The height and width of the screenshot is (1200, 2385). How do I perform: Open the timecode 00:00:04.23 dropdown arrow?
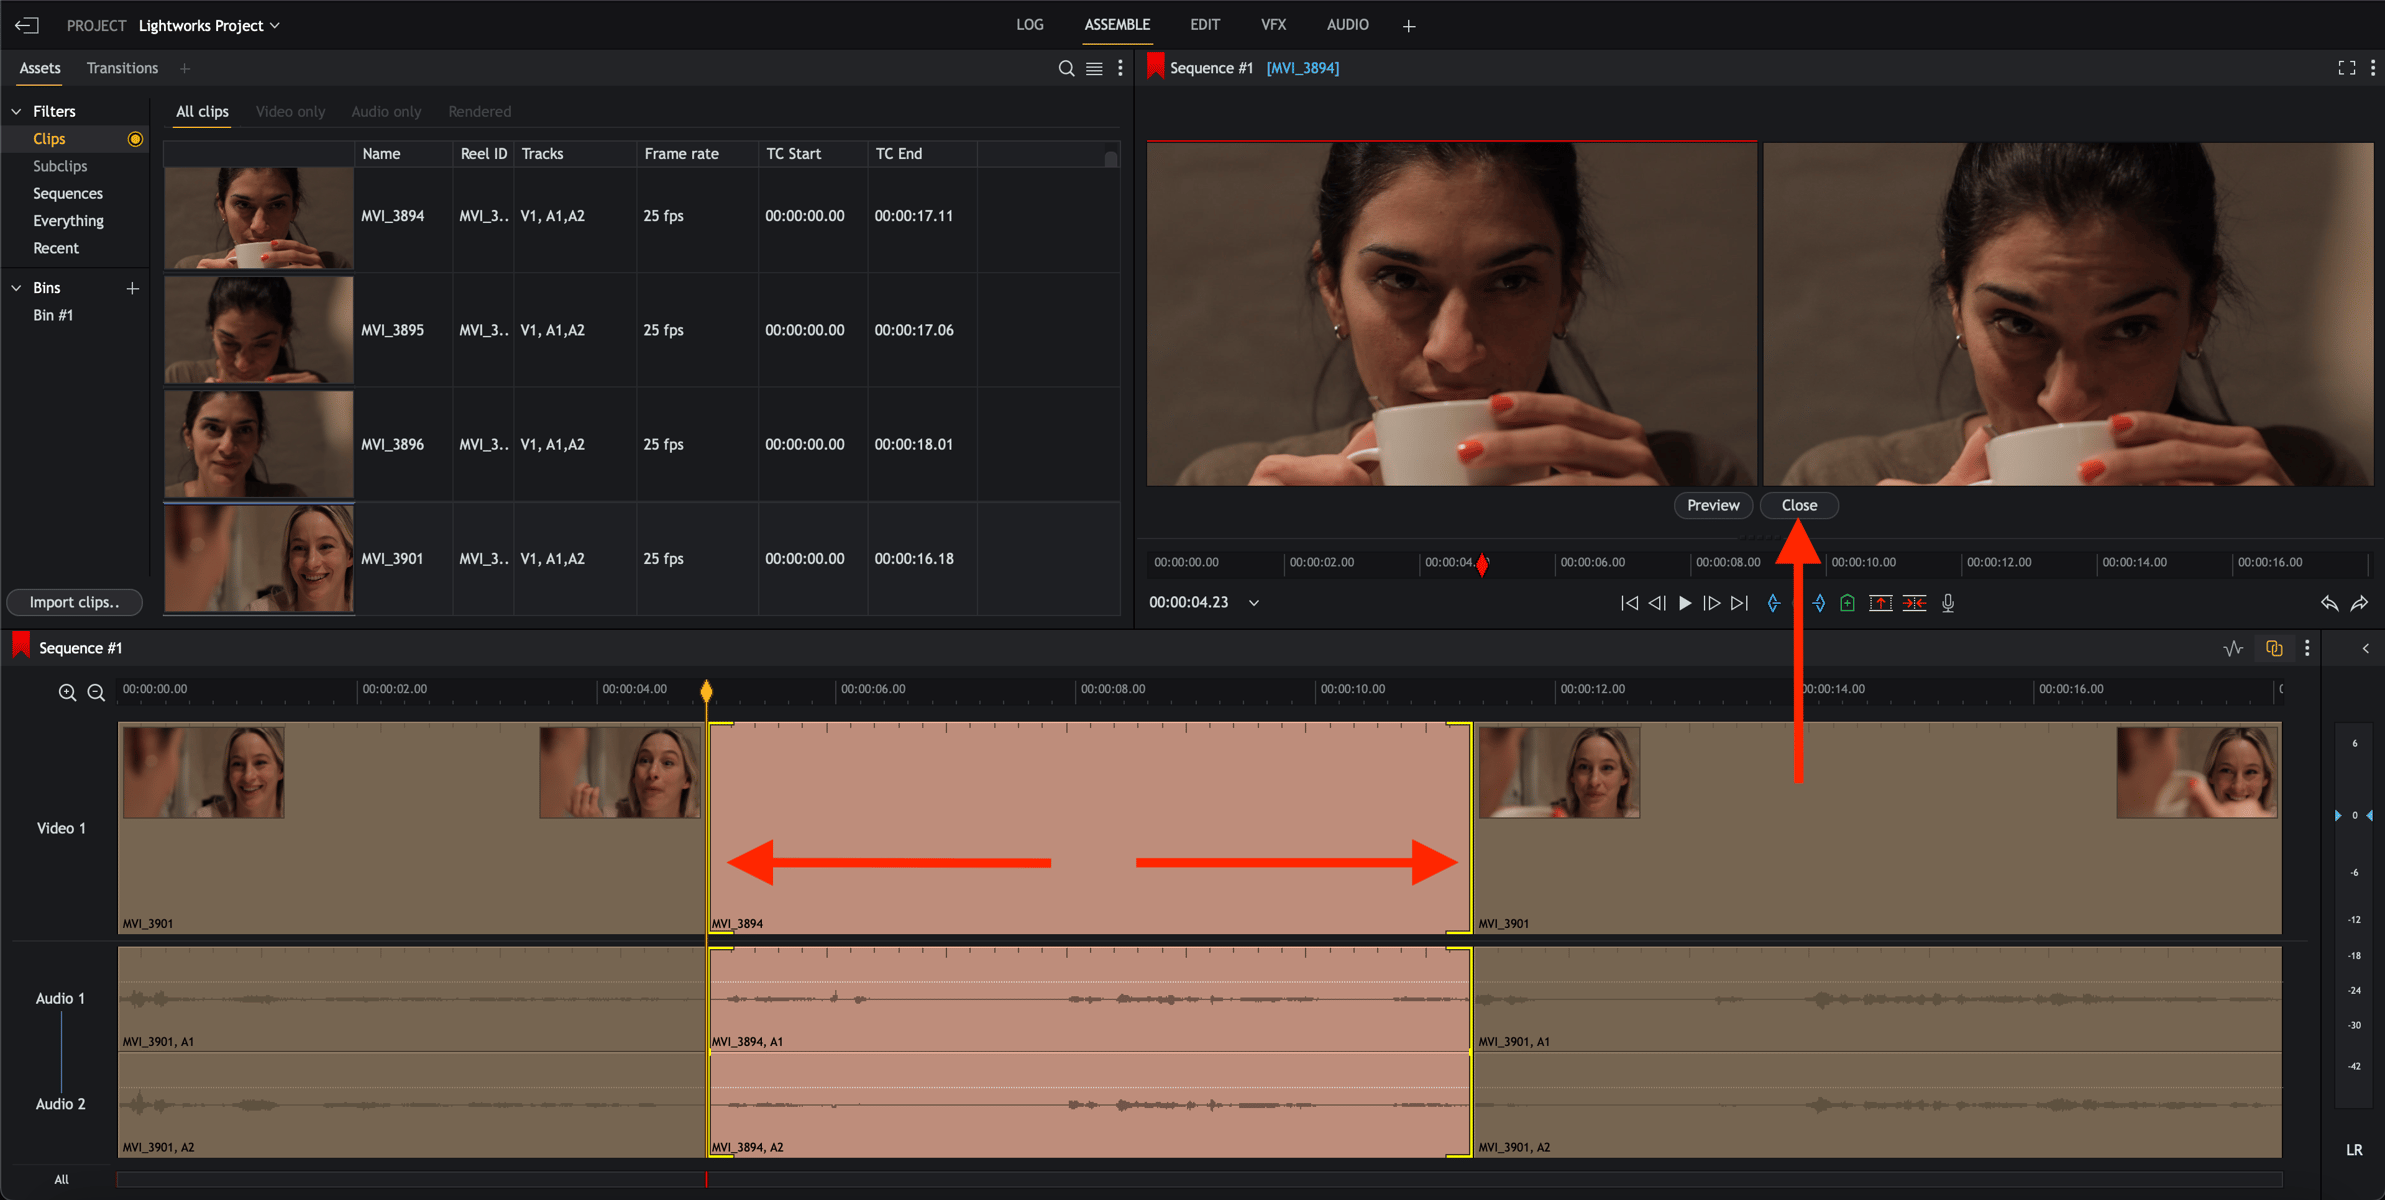1254,603
